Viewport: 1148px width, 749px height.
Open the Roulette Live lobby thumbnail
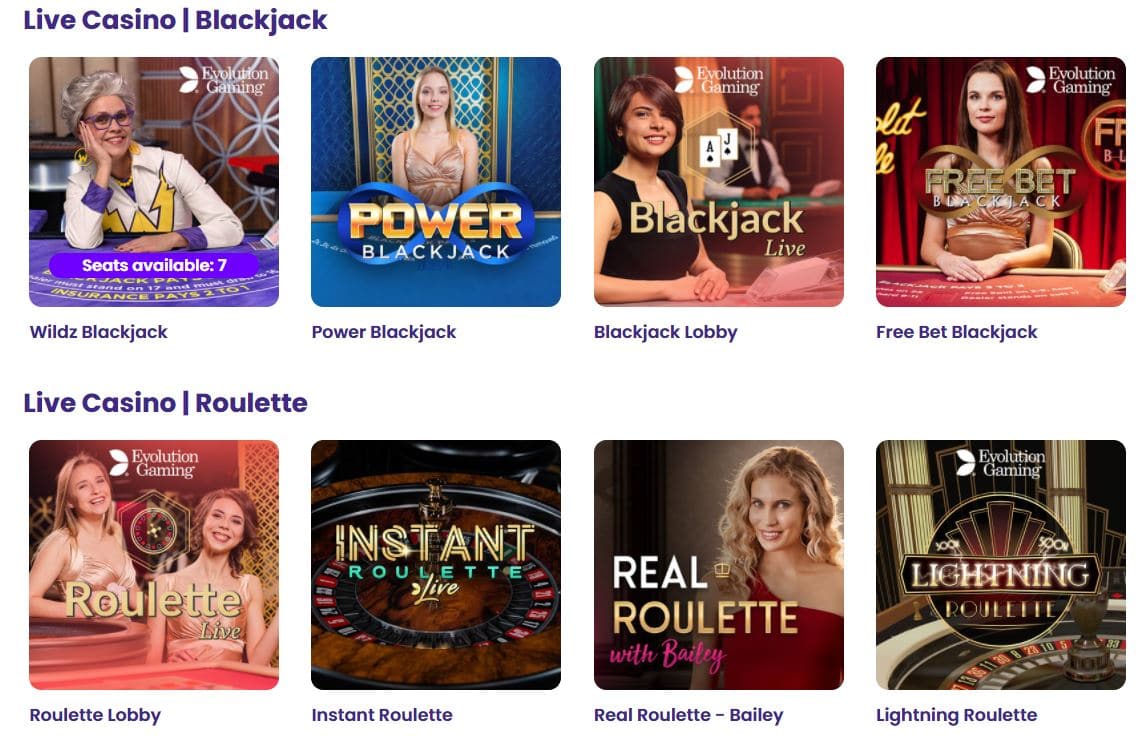pyautogui.click(x=154, y=564)
